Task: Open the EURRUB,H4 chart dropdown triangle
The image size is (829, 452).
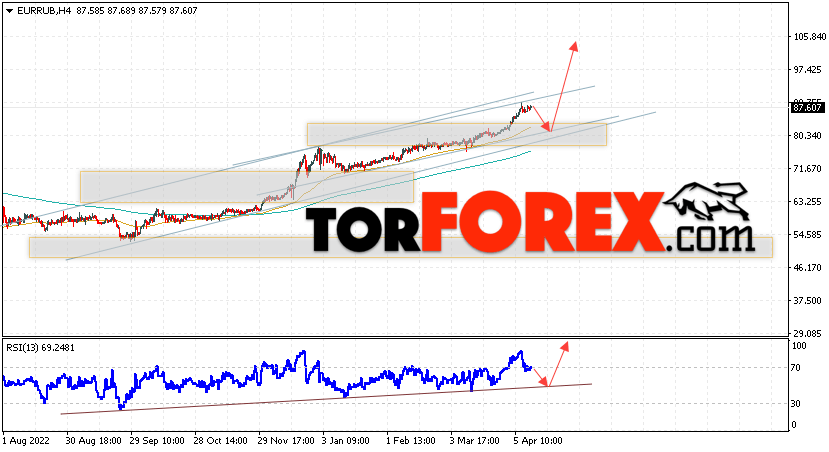Action: [x=10, y=11]
